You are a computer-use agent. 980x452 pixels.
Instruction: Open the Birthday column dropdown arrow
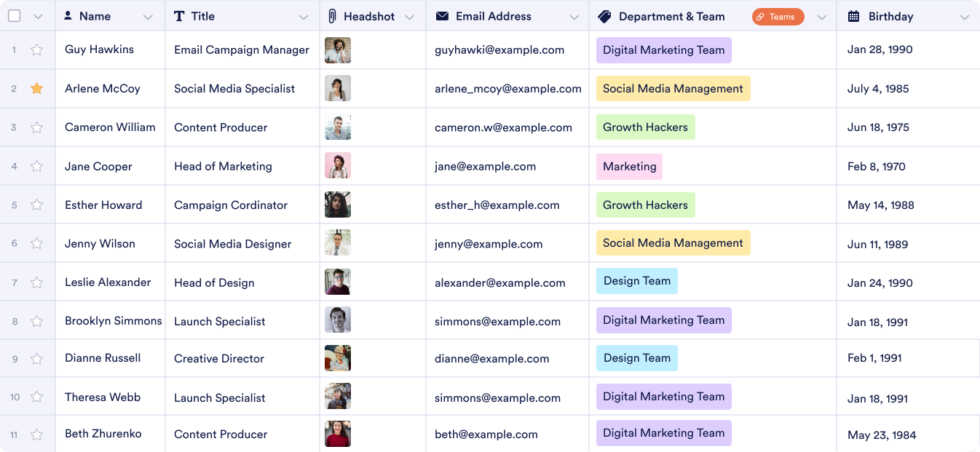[x=964, y=17]
